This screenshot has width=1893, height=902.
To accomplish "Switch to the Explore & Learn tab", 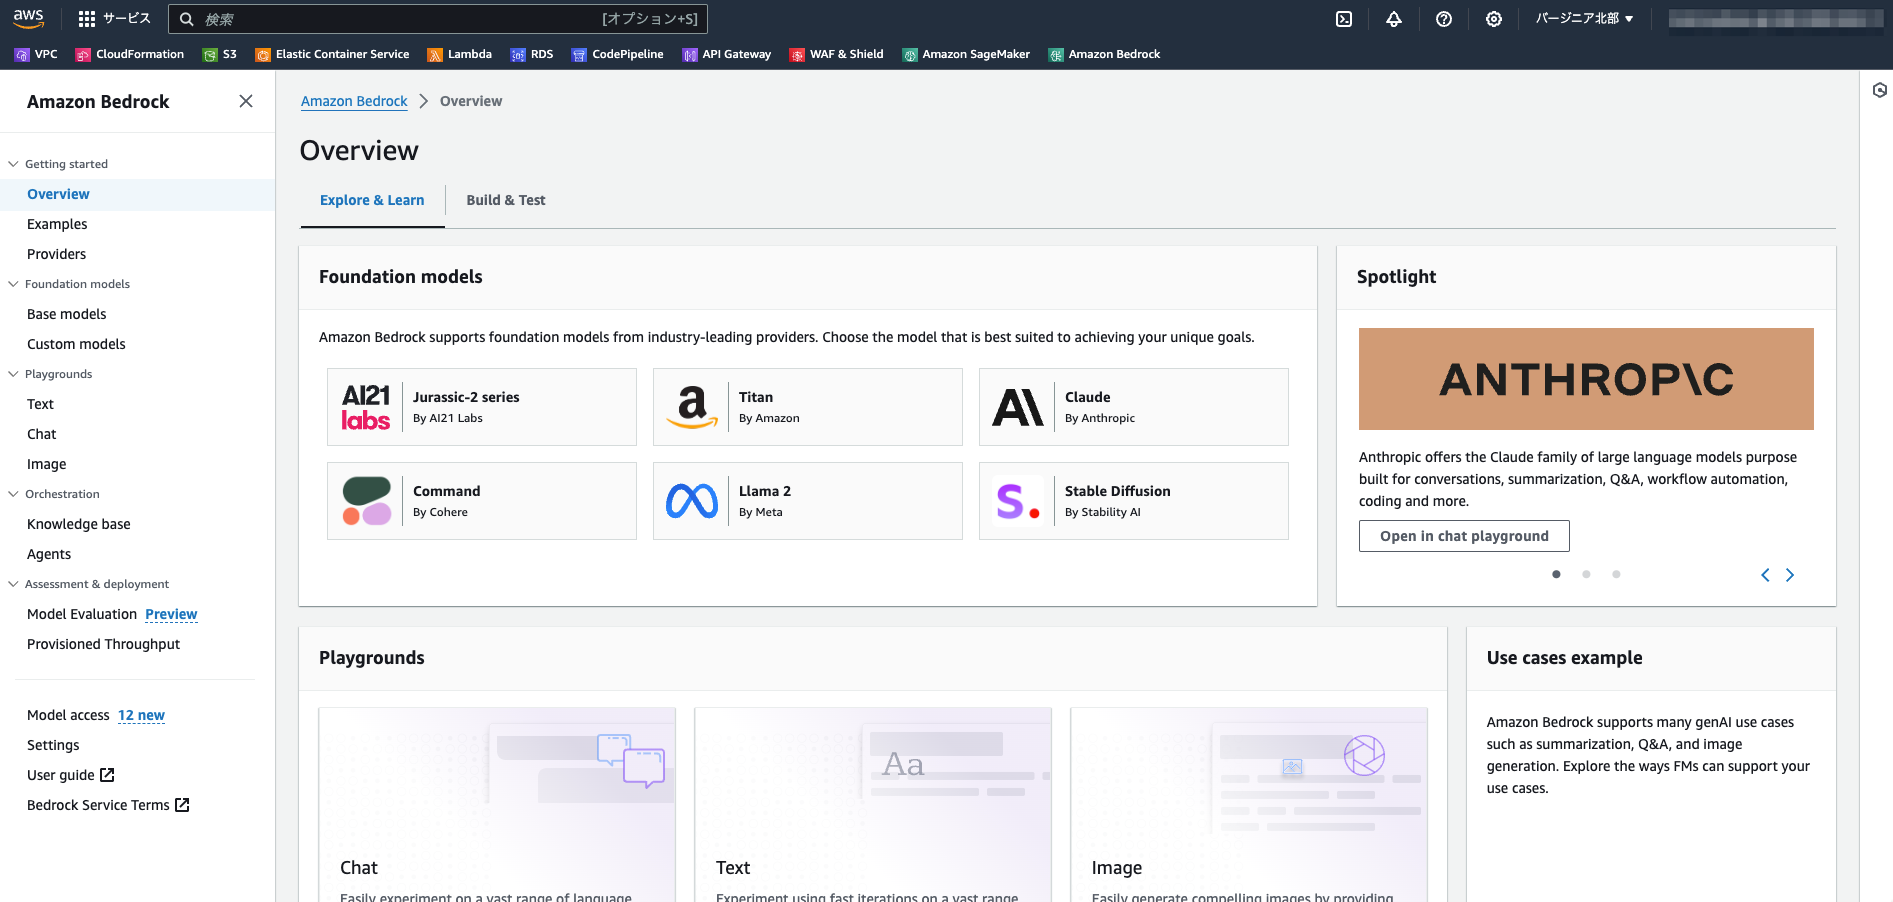I will pos(372,200).
